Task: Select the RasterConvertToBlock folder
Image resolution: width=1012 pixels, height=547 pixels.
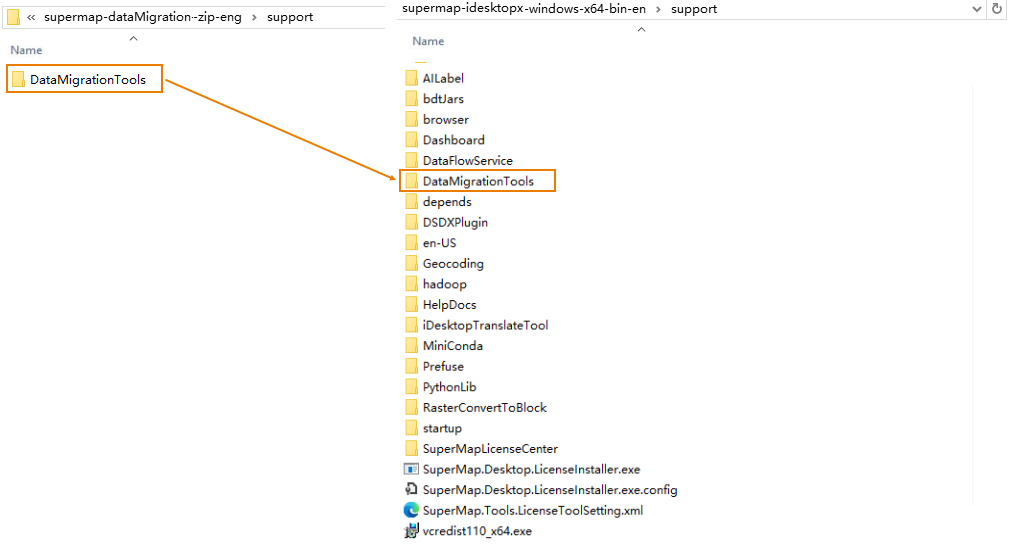Action: coord(484,408)
